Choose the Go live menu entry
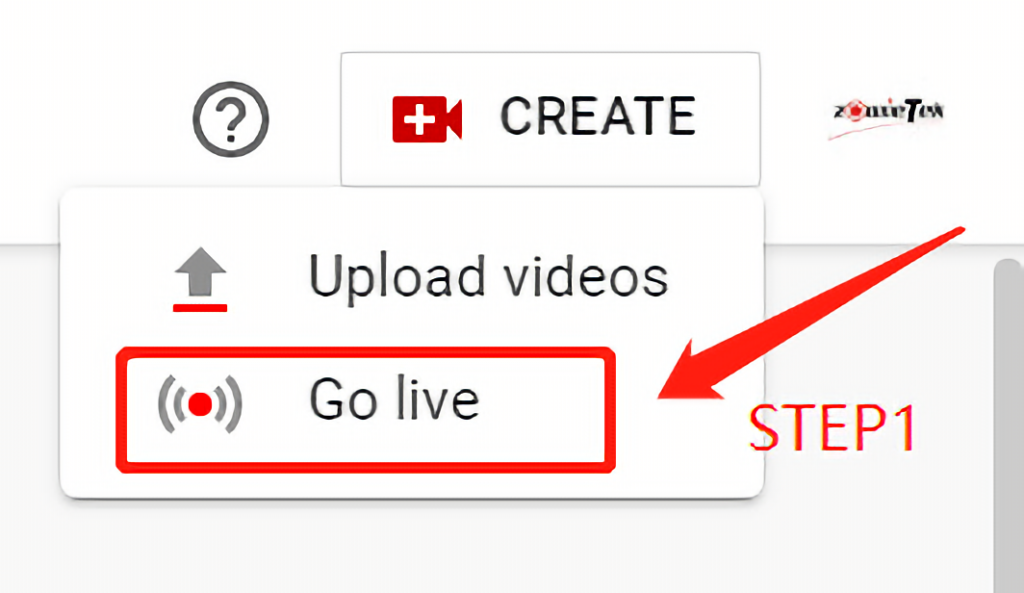 point(366,409)
